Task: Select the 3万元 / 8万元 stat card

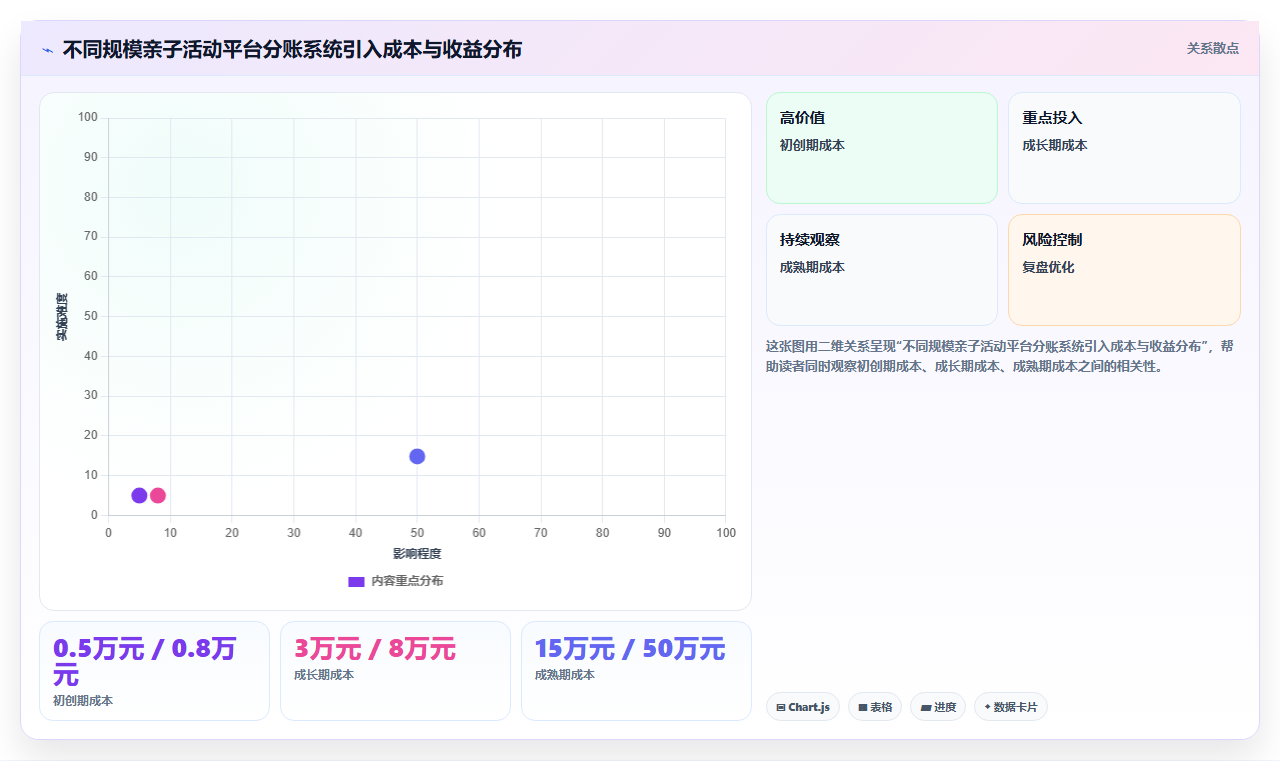Action: click(395, 671)
